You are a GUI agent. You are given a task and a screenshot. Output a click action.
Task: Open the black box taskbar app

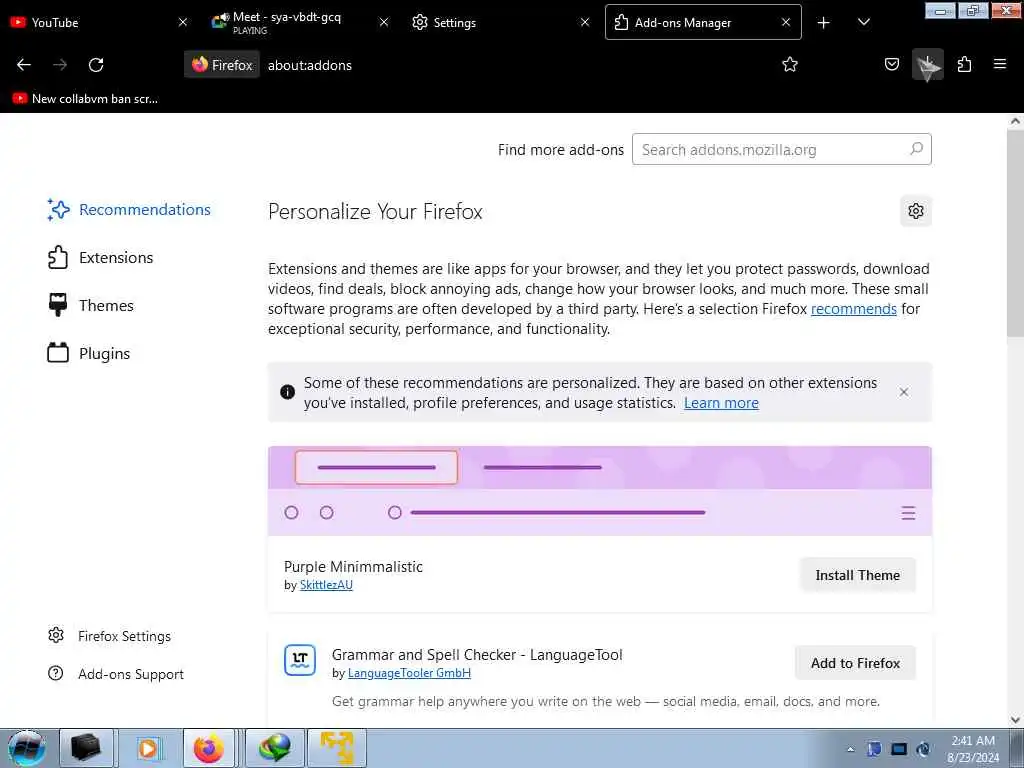(x=86, y=748)
